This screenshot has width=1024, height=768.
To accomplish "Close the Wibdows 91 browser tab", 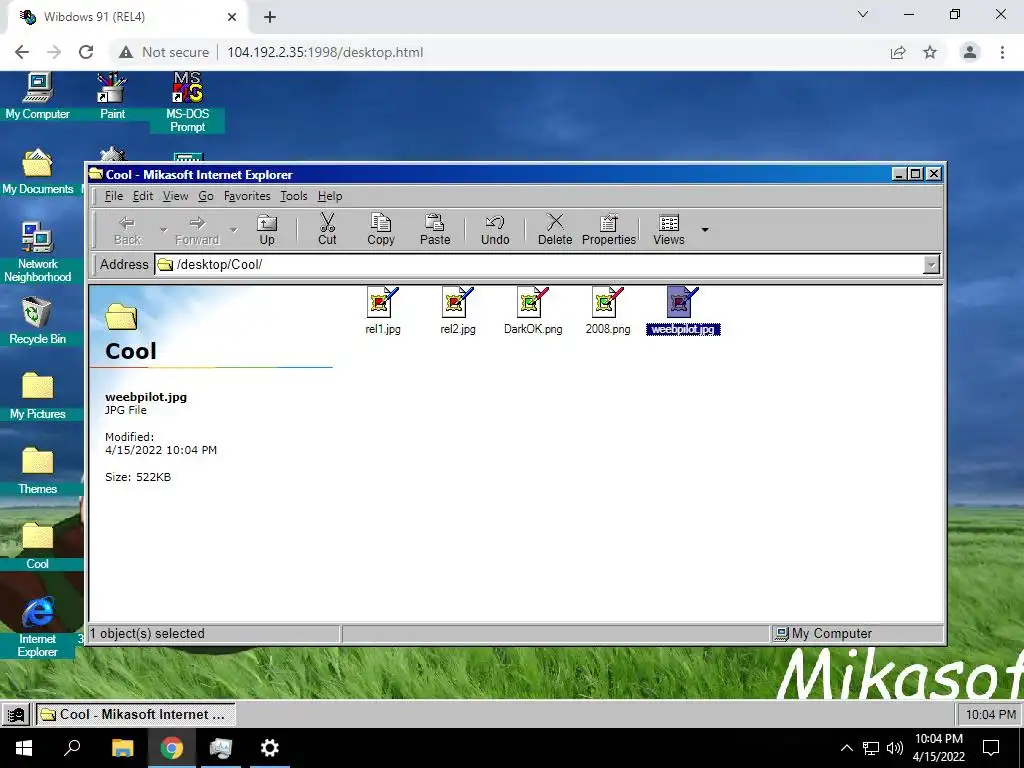I will click(x=232, y=17).
